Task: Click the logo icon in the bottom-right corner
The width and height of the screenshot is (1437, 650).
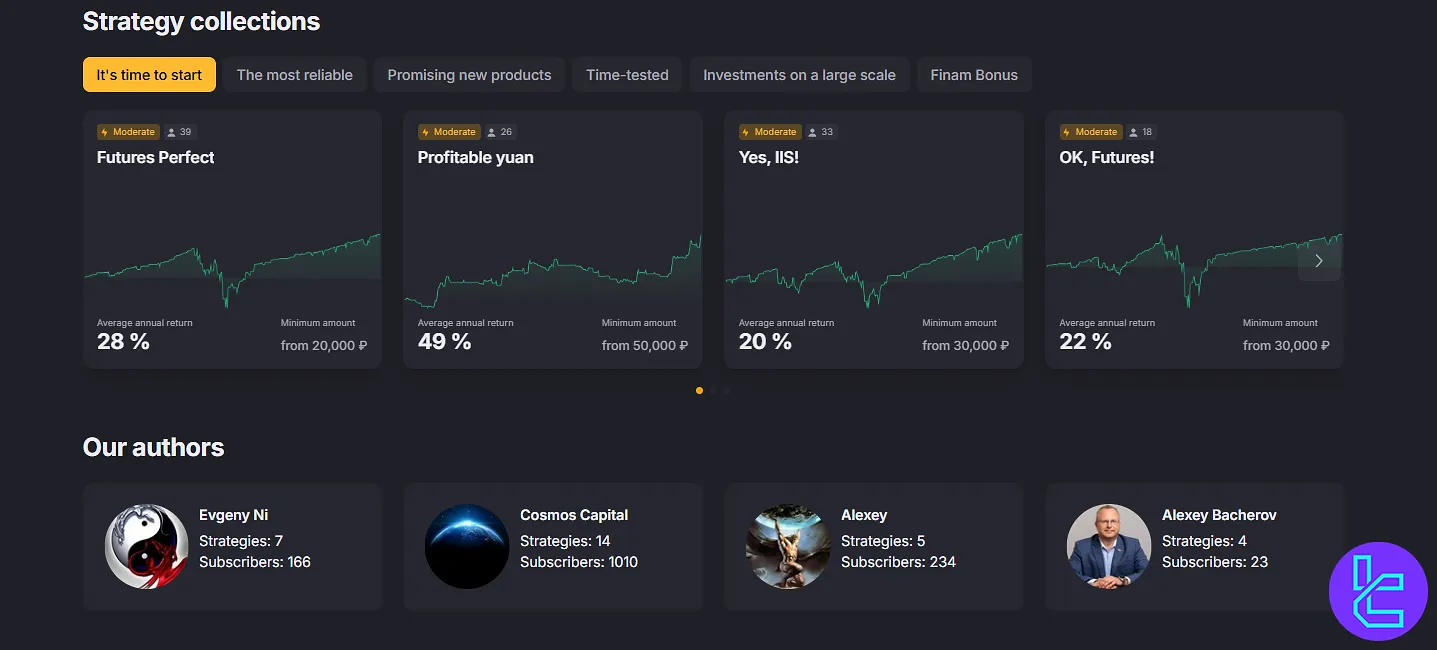Action: [1378, 590]
